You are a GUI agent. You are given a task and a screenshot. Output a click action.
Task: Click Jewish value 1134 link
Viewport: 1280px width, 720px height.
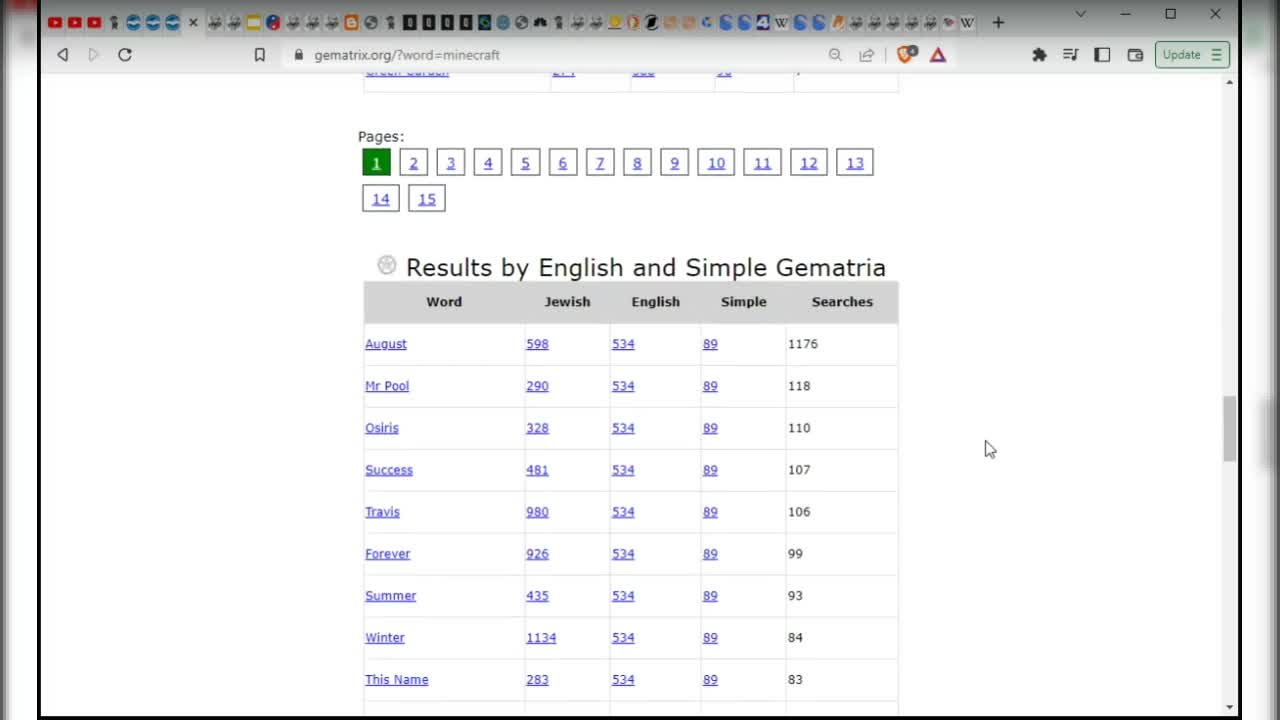(541, 638)
